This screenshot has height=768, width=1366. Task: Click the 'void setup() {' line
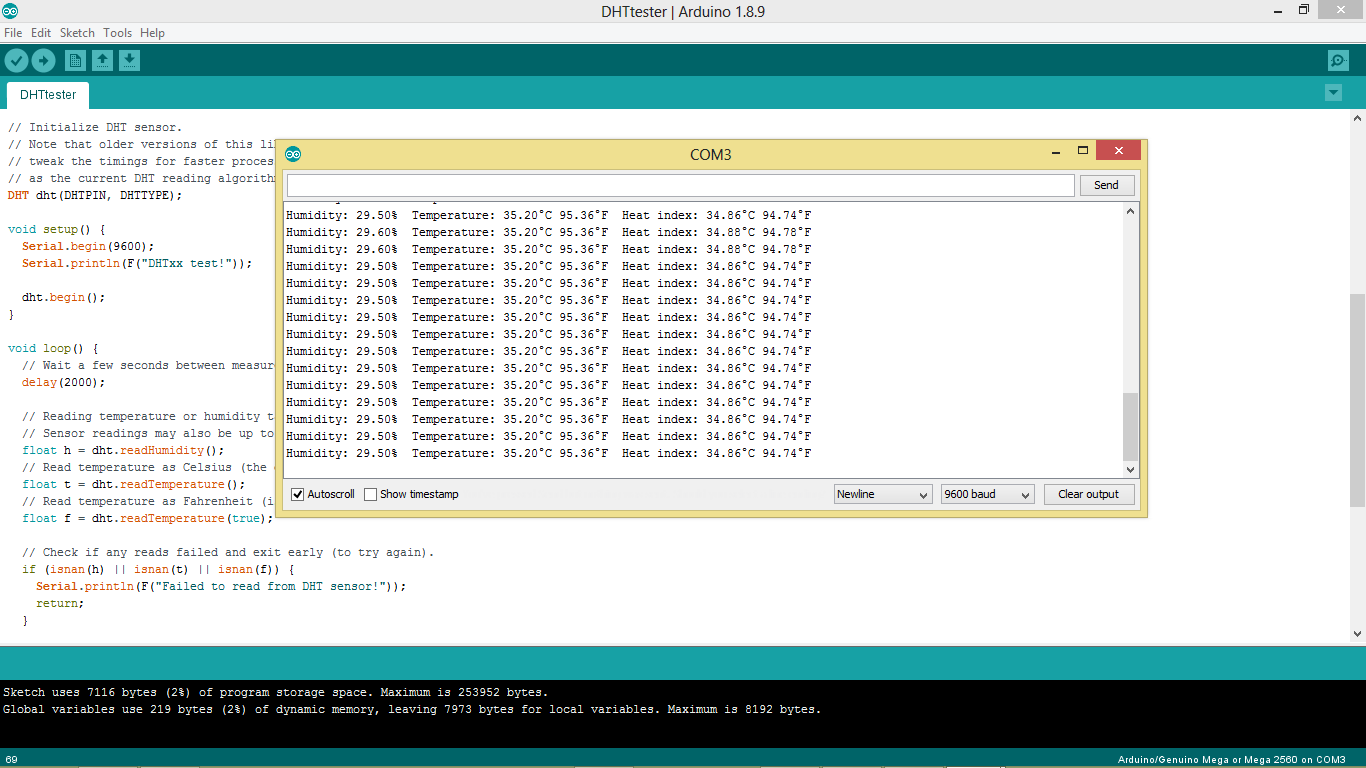(x=56, y=229)
